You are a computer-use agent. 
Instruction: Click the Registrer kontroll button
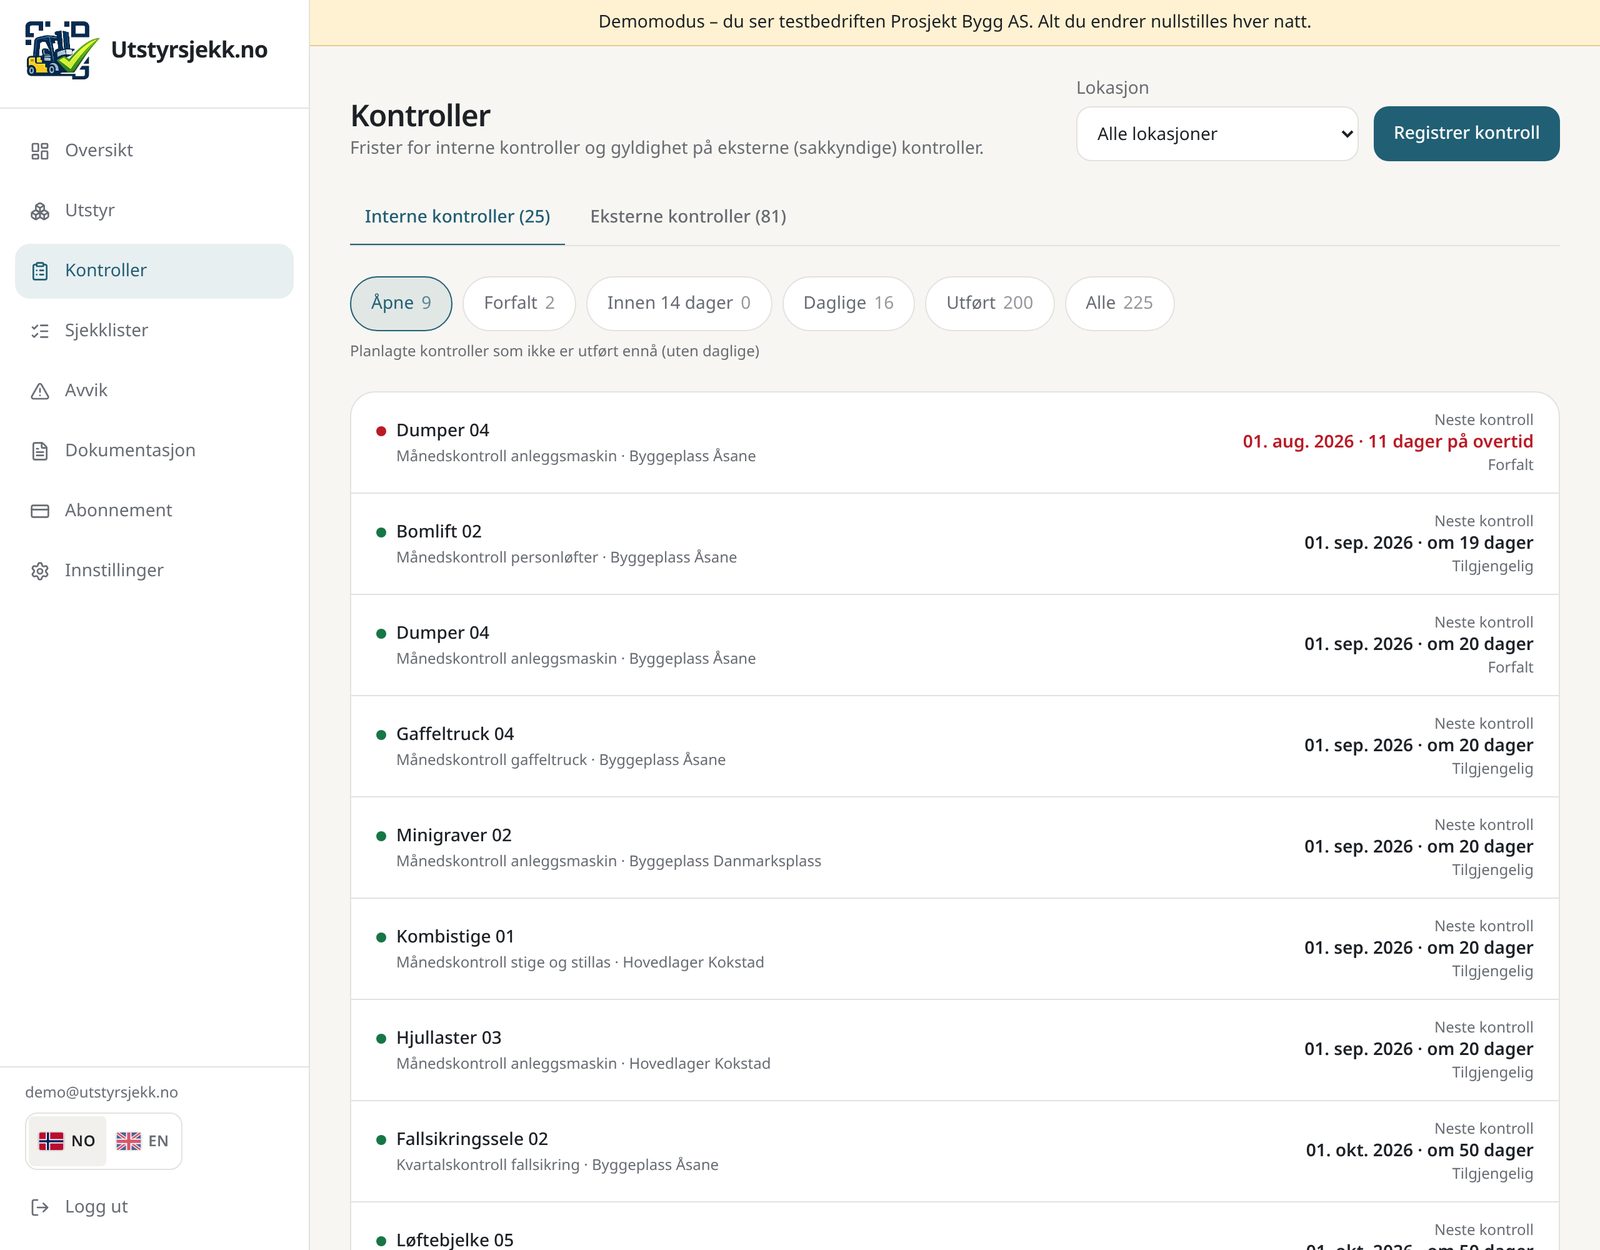click(1466, 134)
